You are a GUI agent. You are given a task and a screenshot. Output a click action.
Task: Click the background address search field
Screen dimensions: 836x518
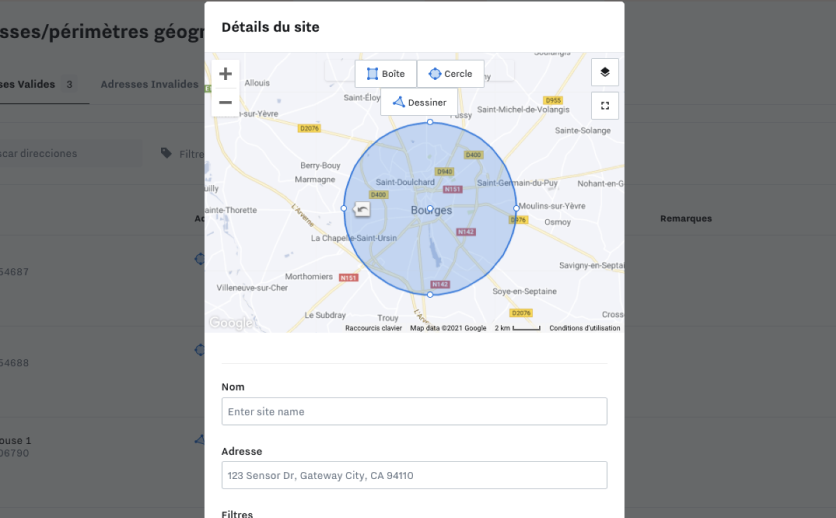coord(71,153)
